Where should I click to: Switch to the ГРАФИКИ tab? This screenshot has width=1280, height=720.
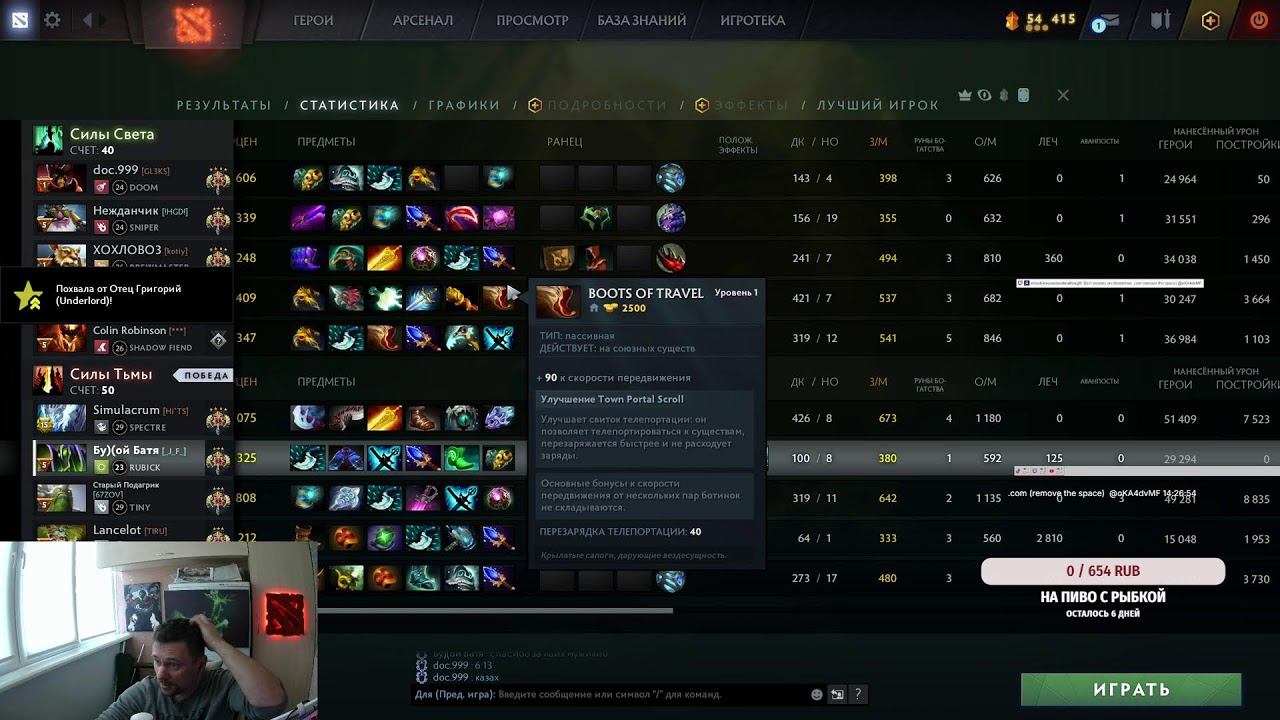click(464, 105)
